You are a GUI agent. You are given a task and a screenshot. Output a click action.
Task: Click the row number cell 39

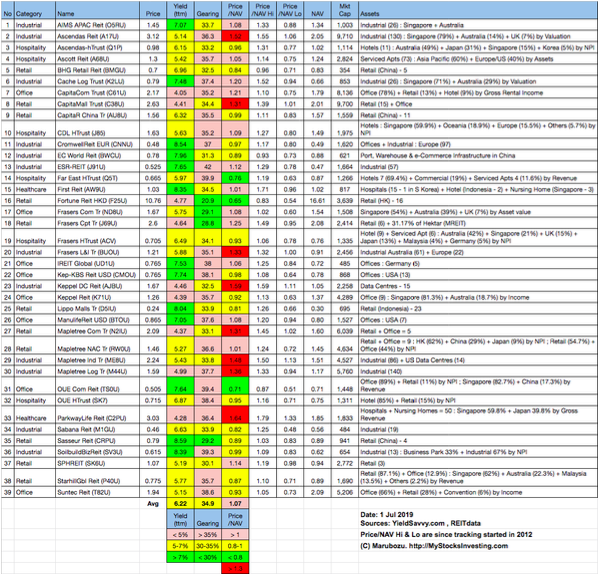click(8, 492)
